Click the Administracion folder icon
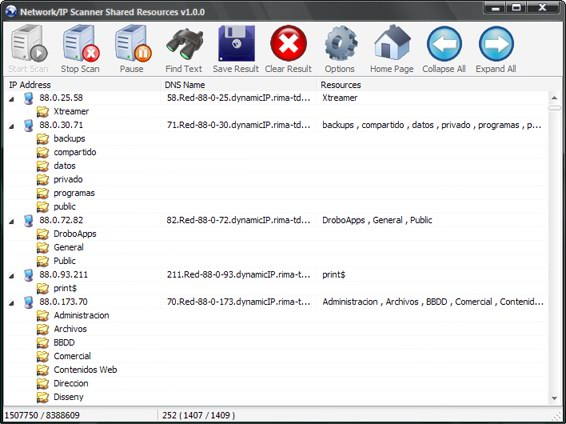This screenshot has width=566, height=424. pyautogui.click(x=43, y=315)
